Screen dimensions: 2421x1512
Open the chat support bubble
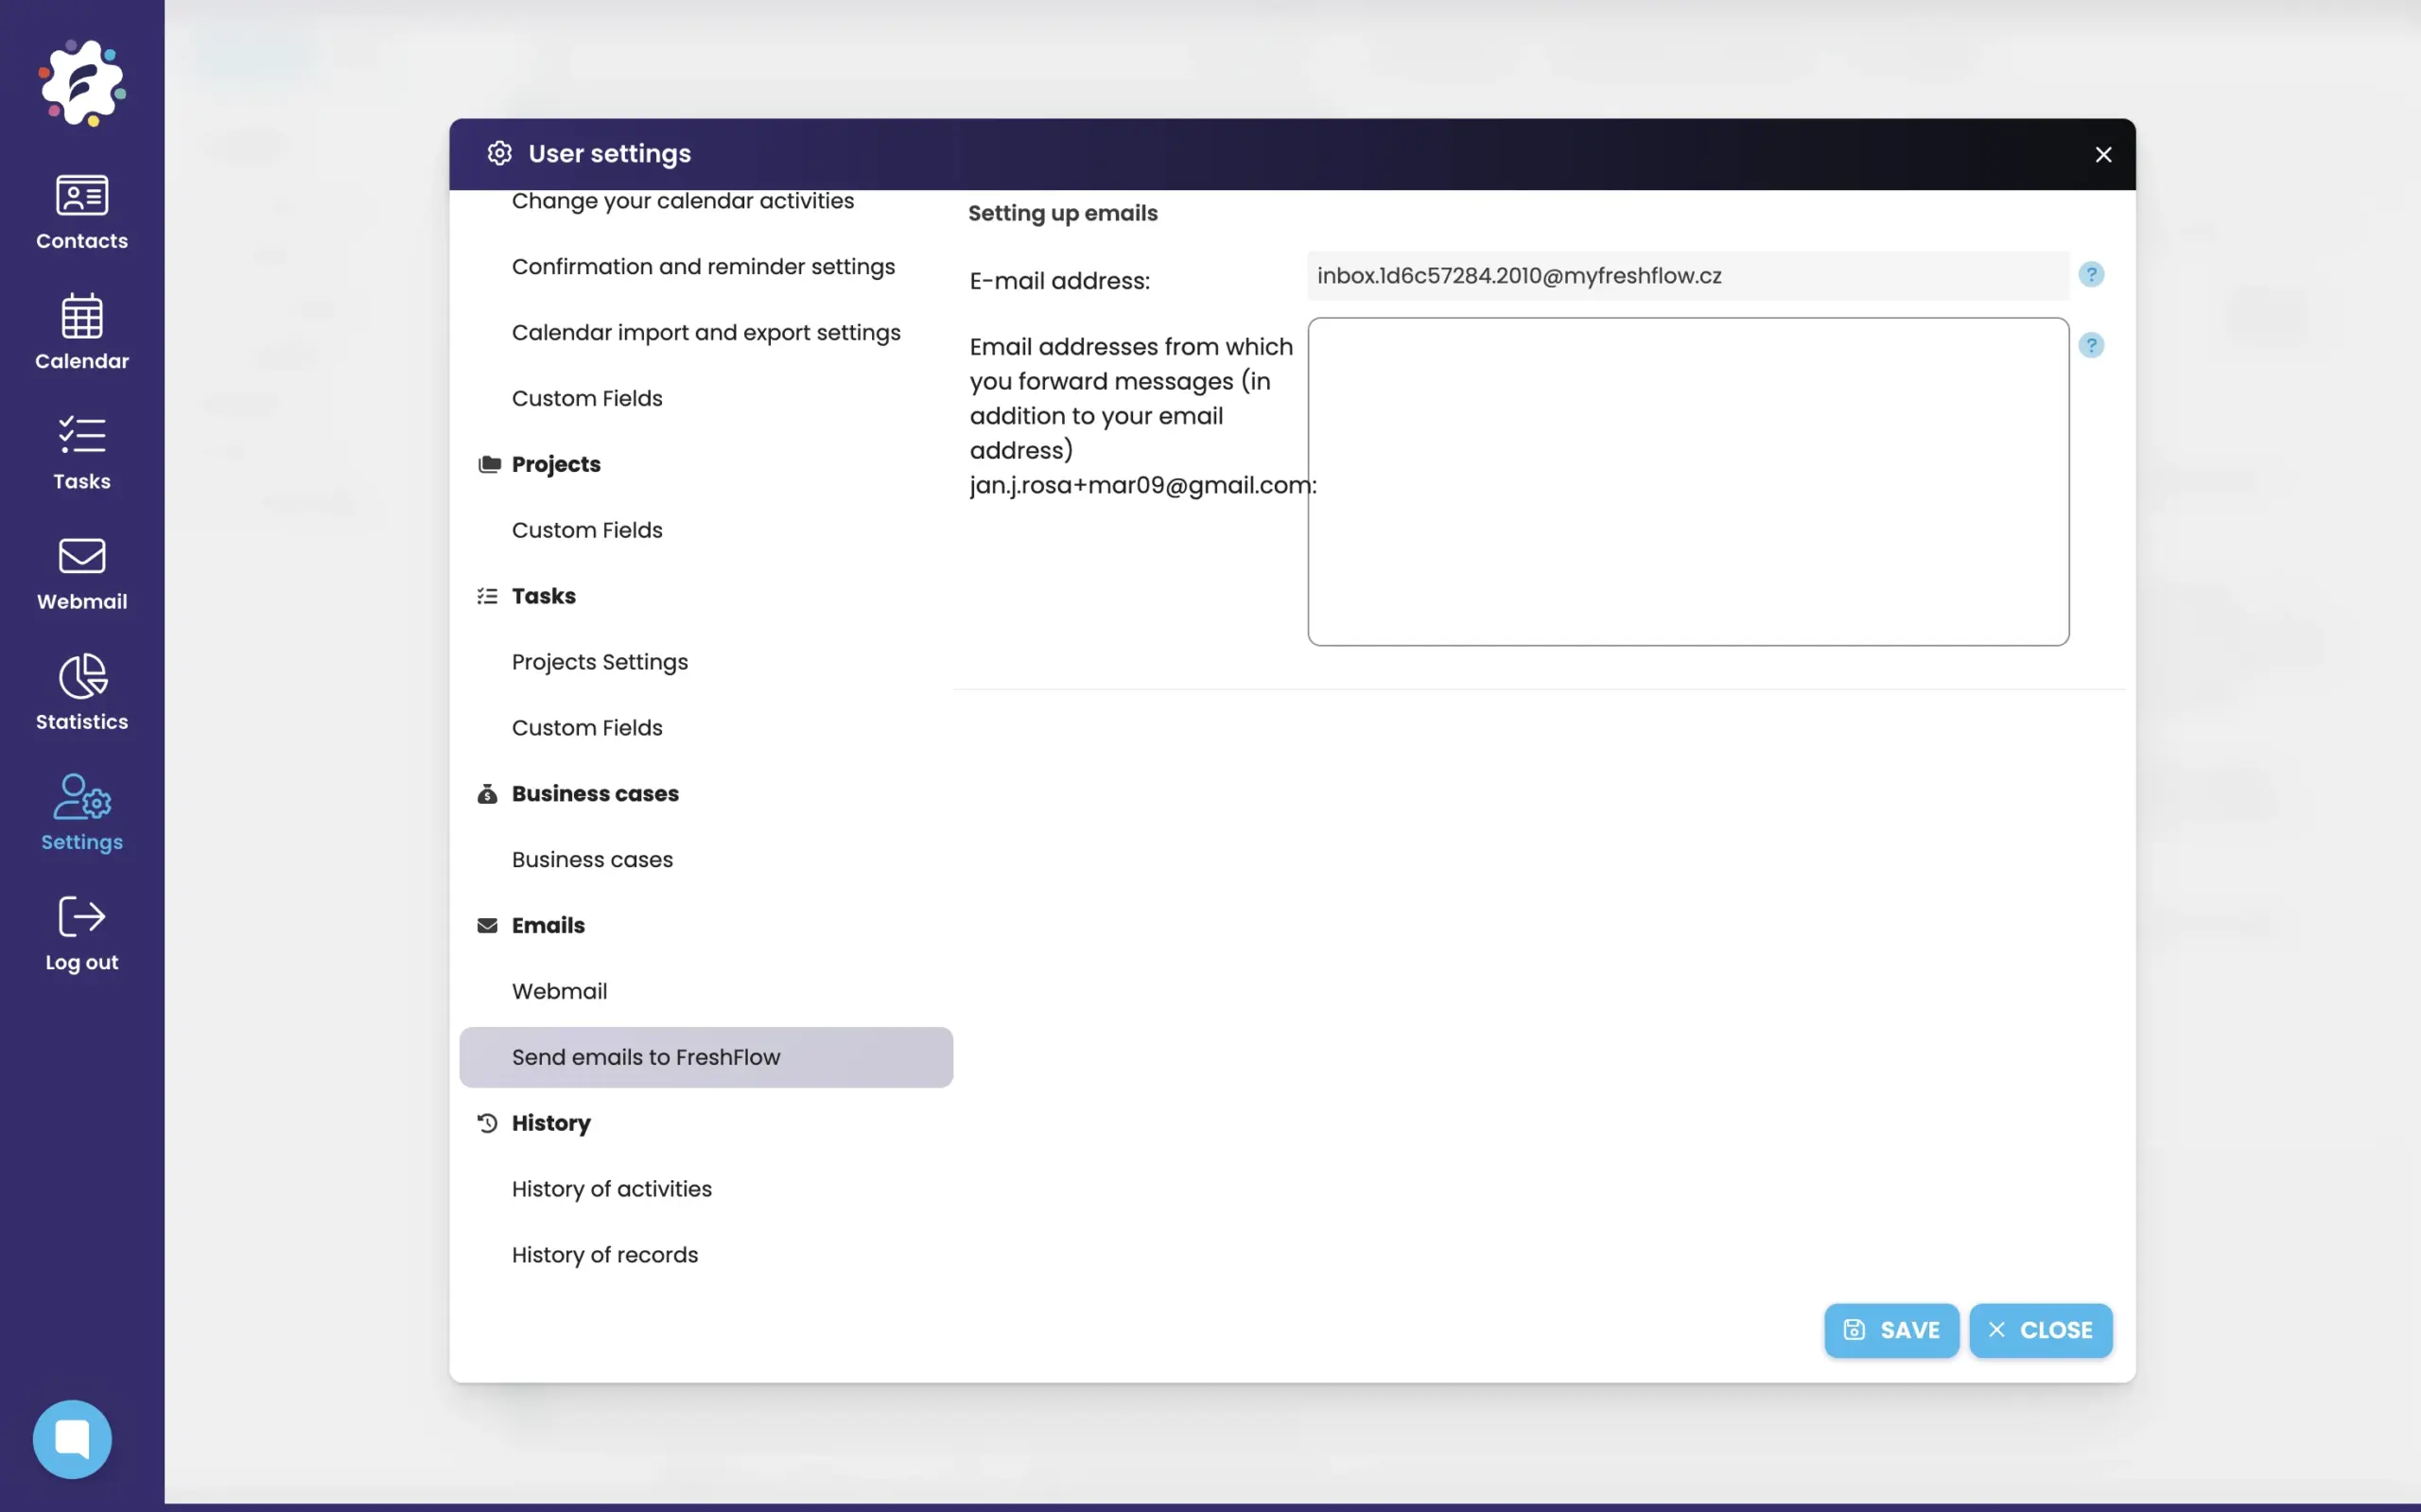click(72, 1438)
